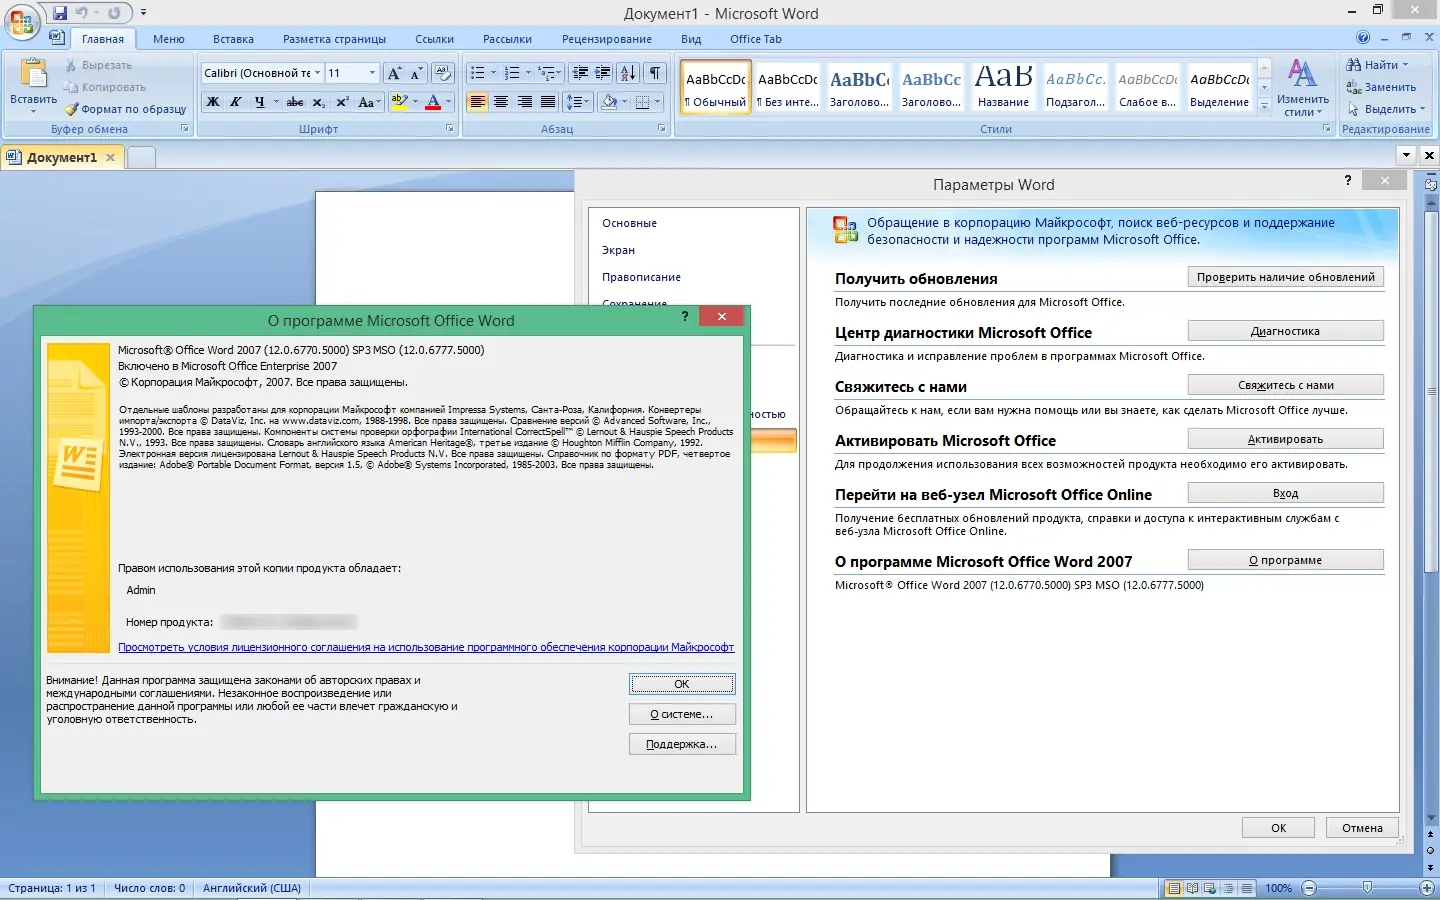Open the Change Styles (Изменить стили) dropdown

tap(1302, 88)
